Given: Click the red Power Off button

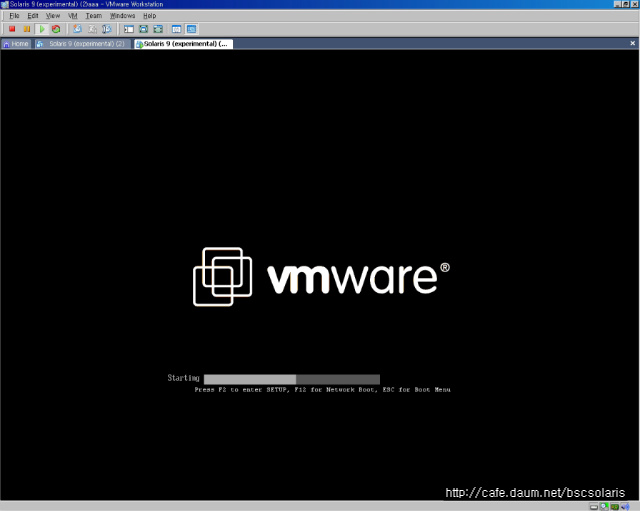Looking at the screenshot, I should pos(12,29).
